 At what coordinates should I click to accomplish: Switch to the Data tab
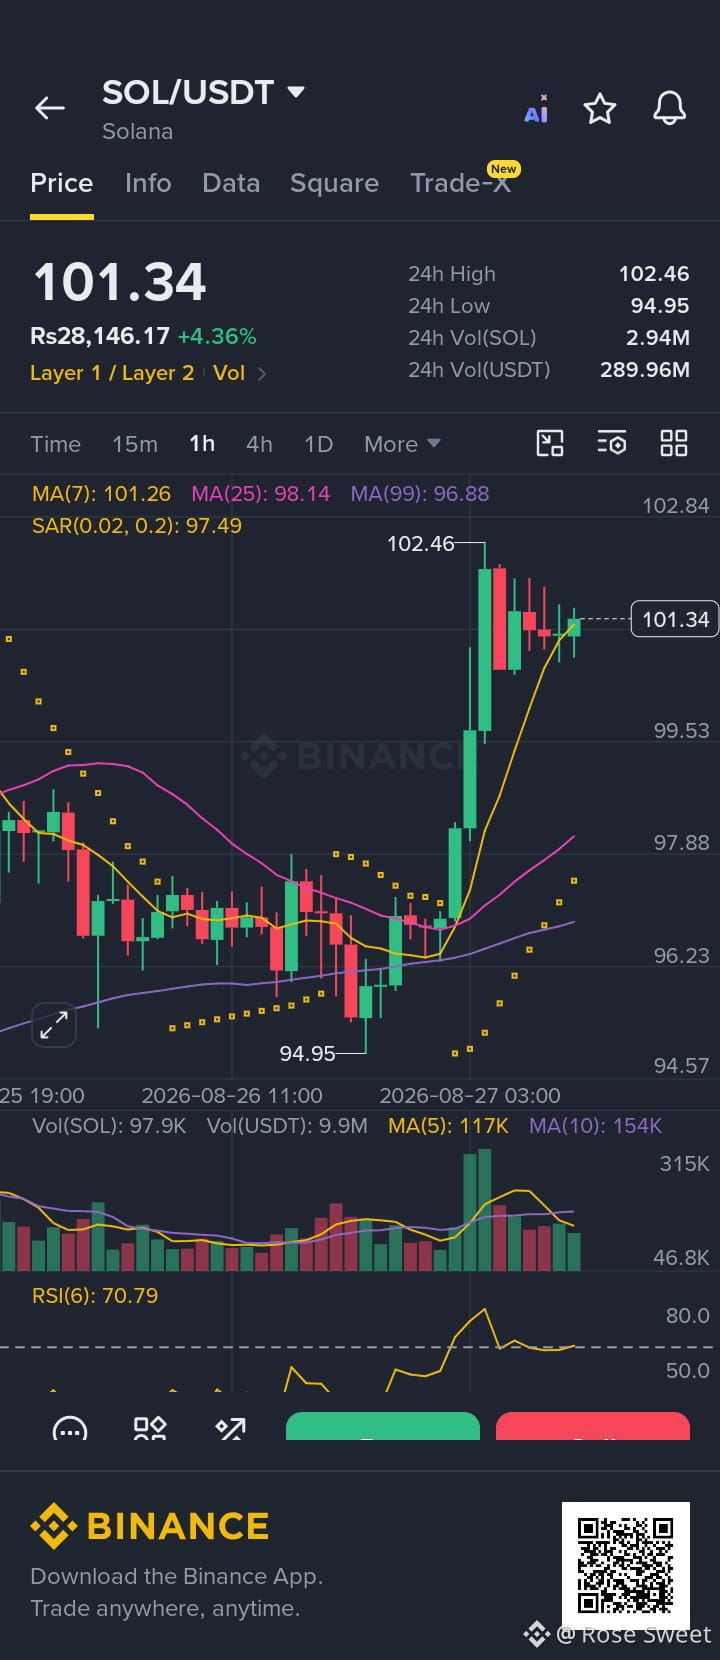pyautogui.click(x=231, y=183)
